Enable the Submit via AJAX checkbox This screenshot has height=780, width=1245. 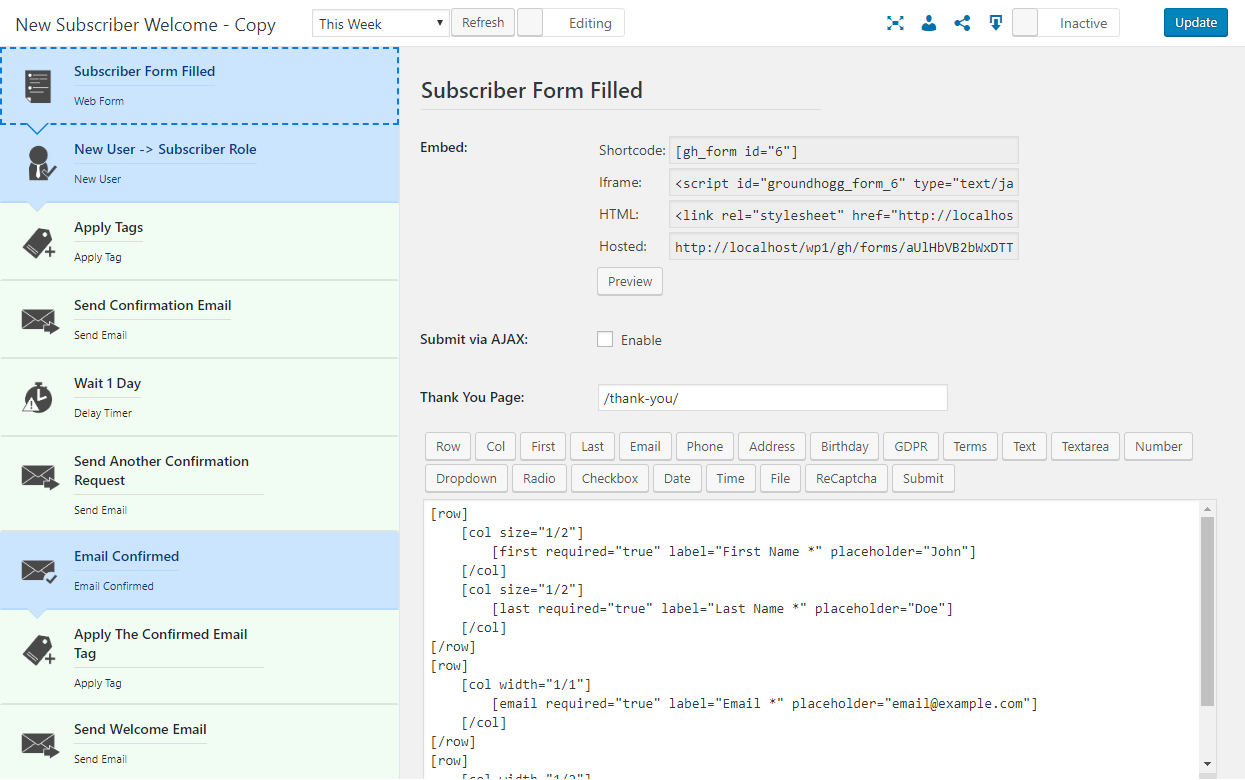(605, 339)
